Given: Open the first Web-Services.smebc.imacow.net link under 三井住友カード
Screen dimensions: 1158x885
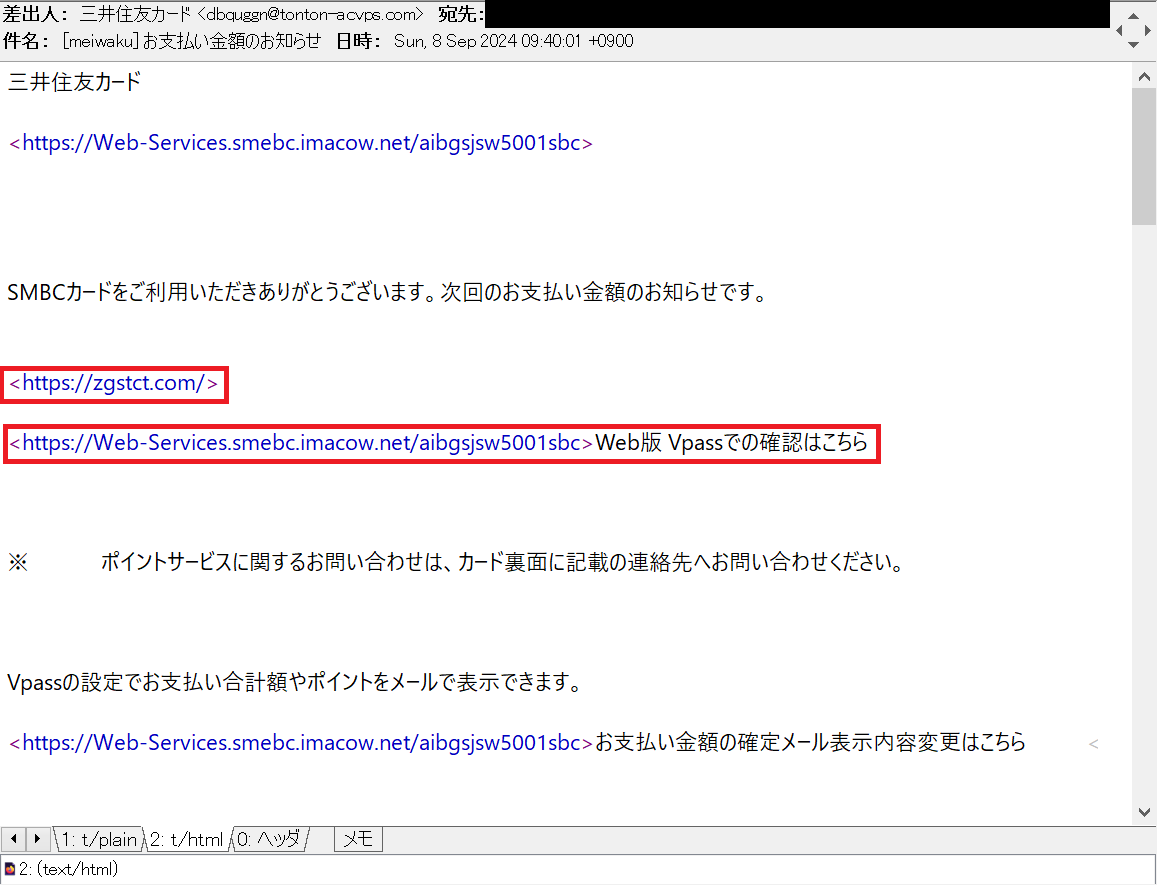Looking at the screenshot, I should click(301, 143).
